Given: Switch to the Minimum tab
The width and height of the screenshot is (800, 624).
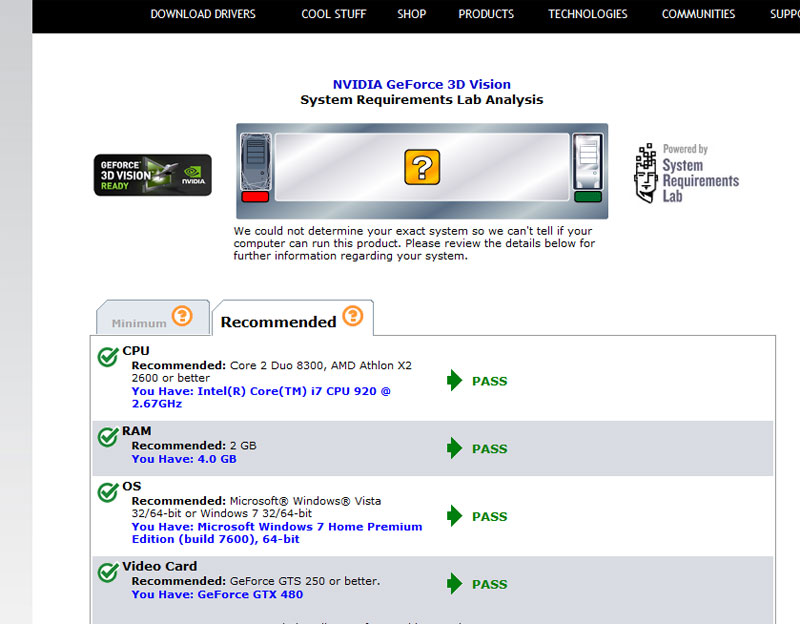Looking at the screenshot, I should click(x=153, y=318).
